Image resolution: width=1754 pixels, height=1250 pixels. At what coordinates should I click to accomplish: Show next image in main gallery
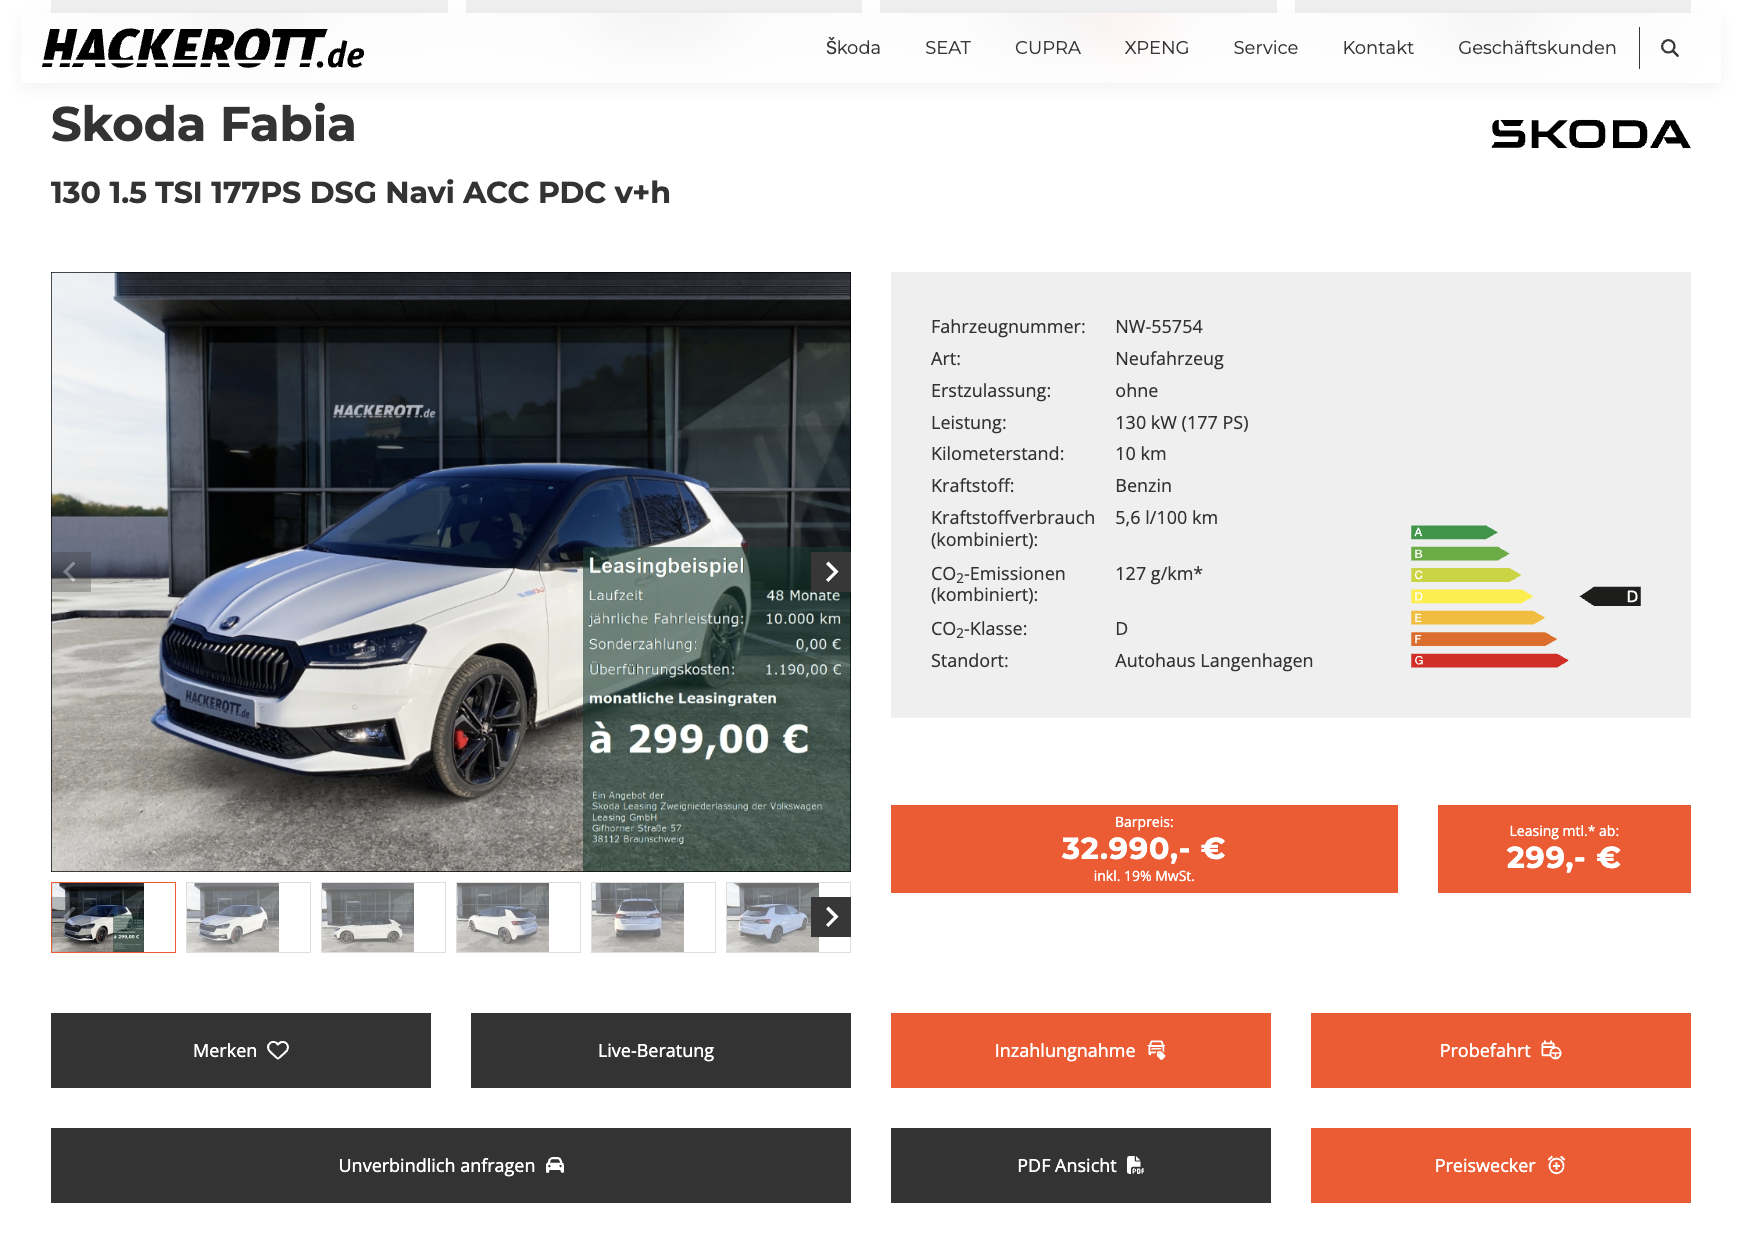[x=831, y=572]
